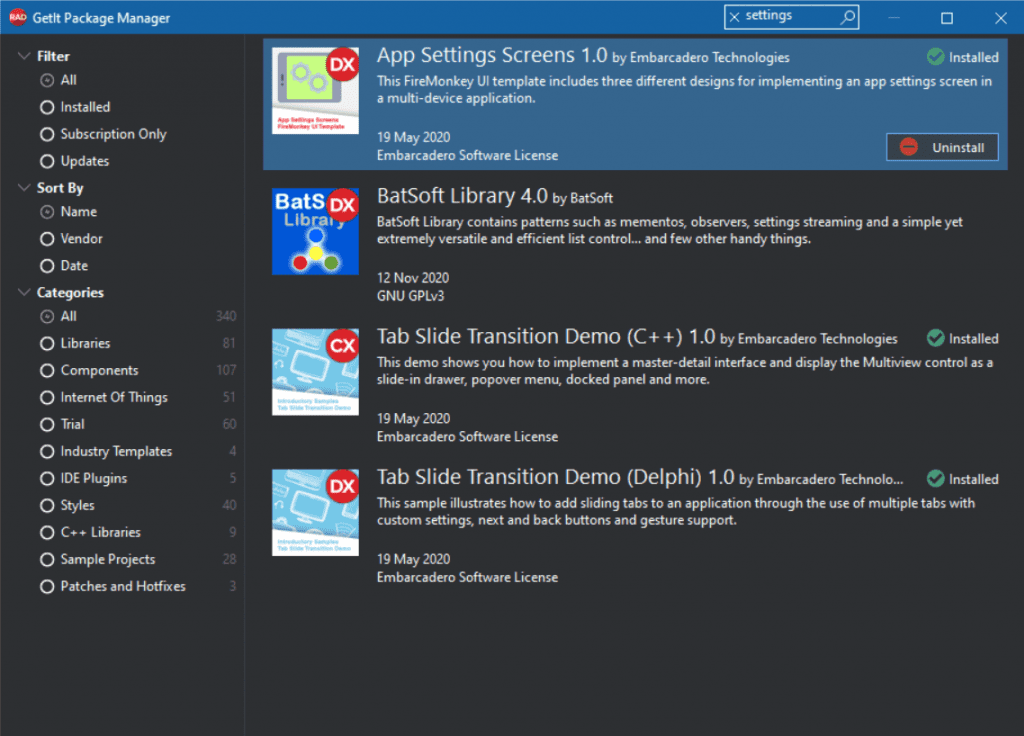Click the green Installed checkmark of App Settings Screens

(935, 57)
